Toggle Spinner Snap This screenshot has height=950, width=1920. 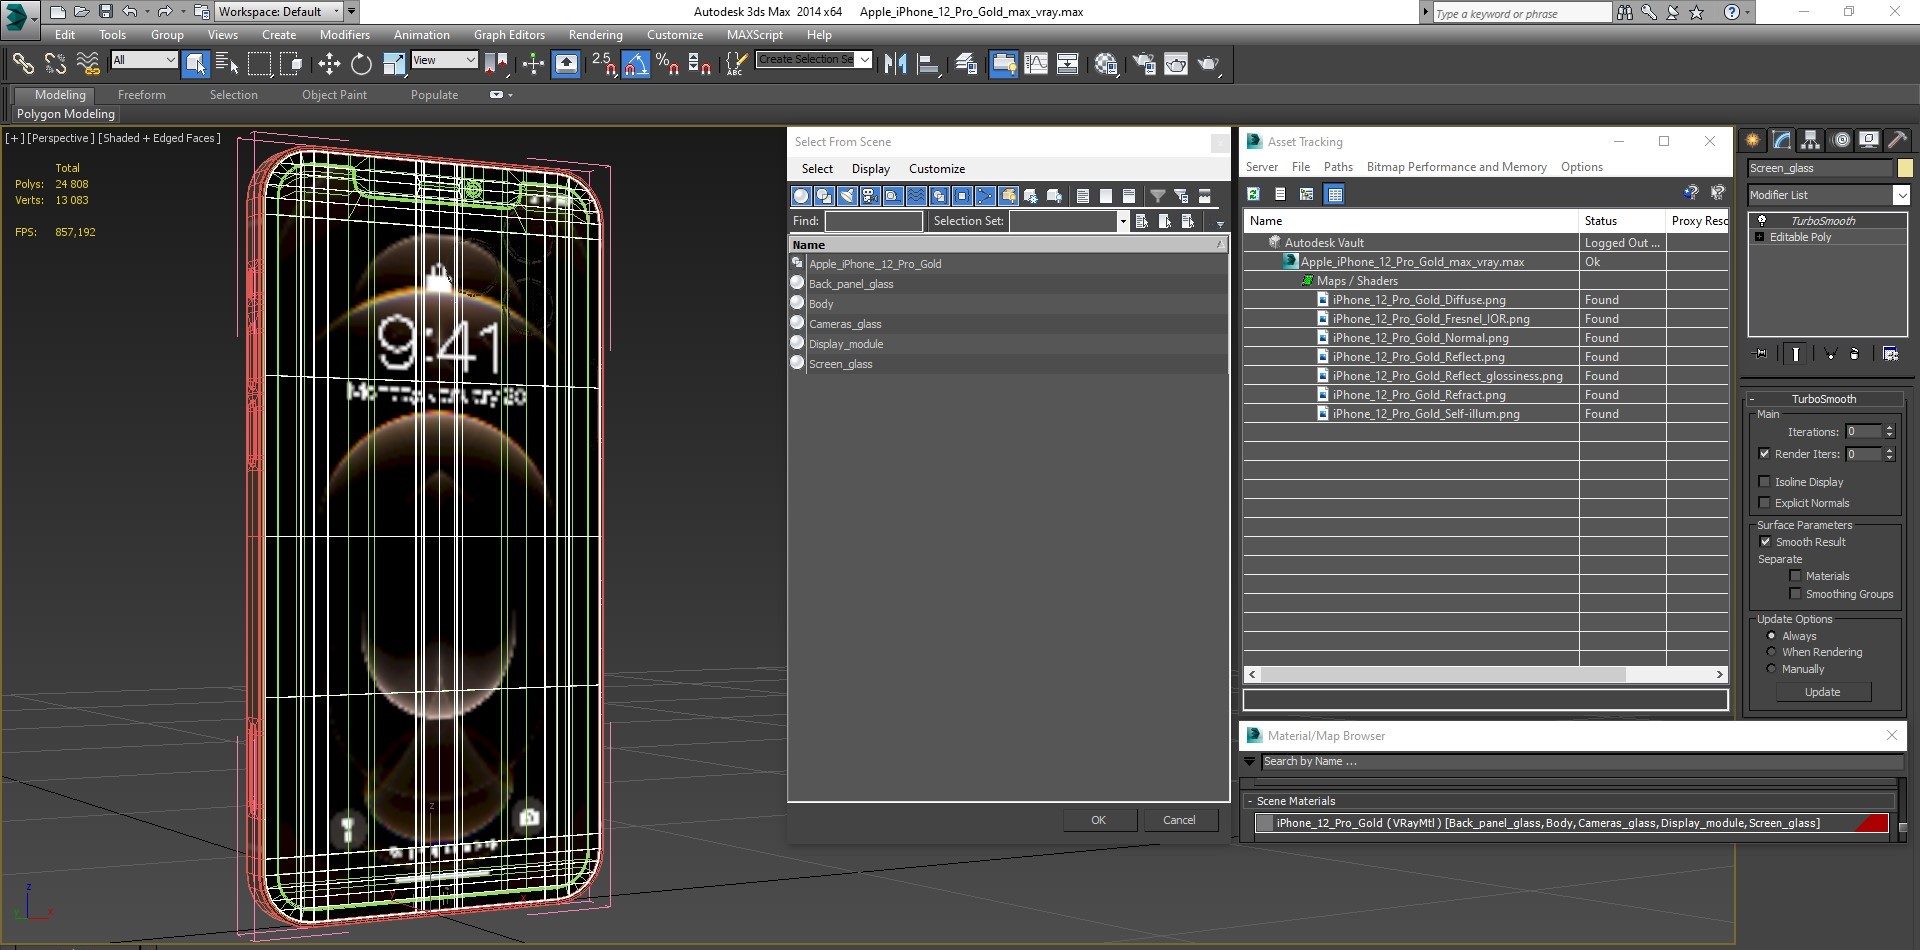(699, 64)
